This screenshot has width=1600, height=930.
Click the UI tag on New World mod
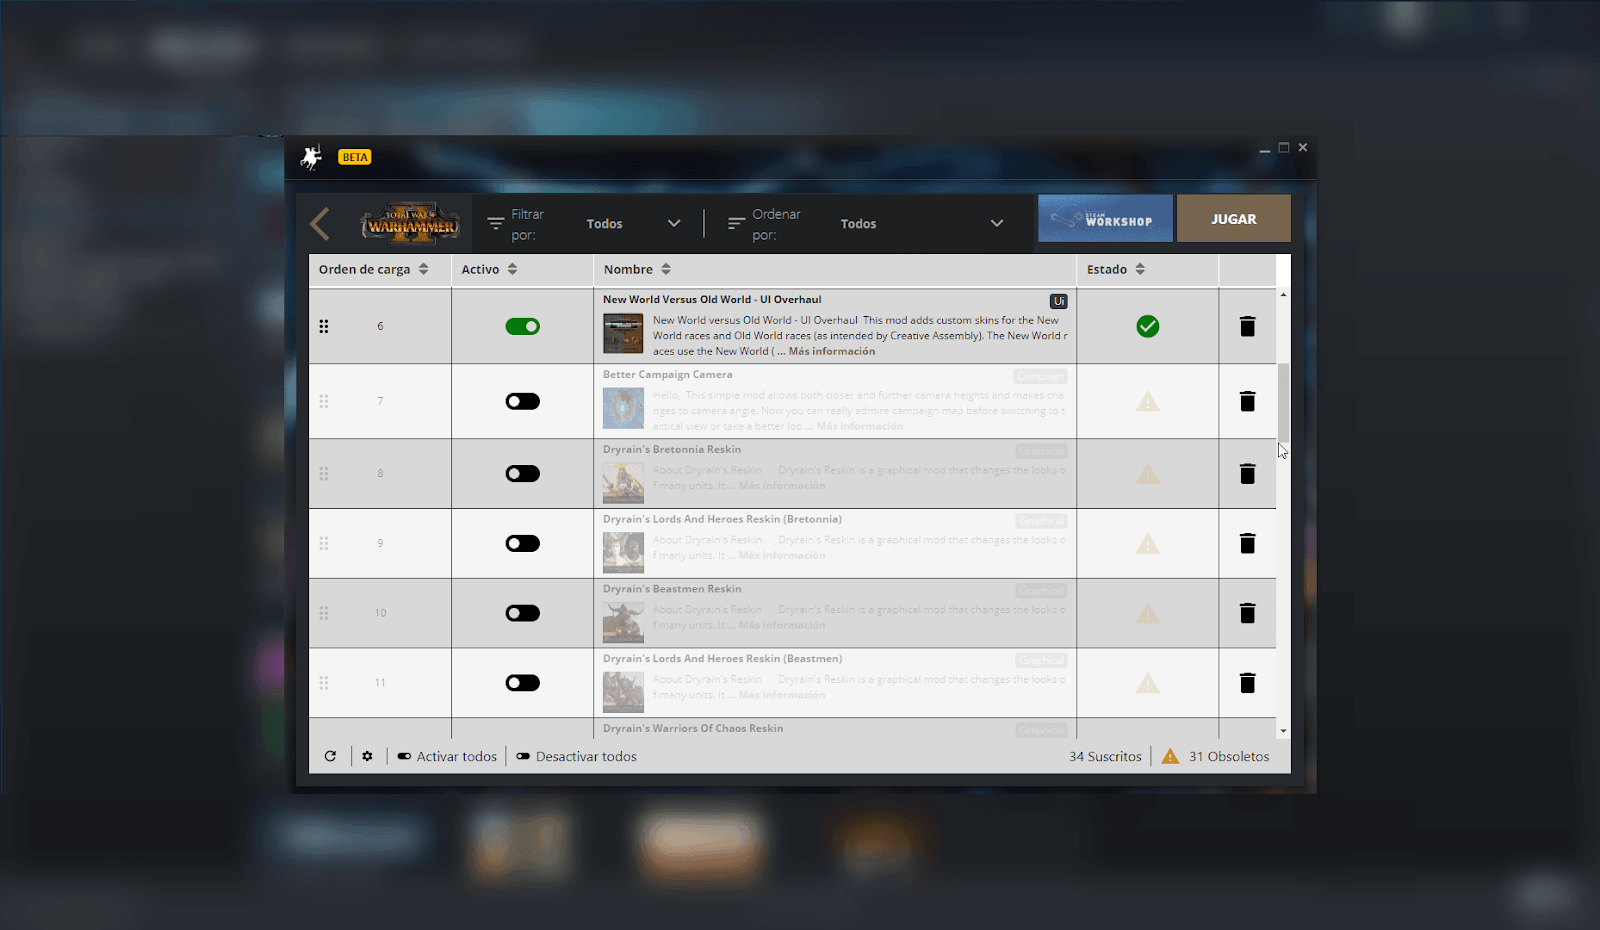pos(1058,301)
